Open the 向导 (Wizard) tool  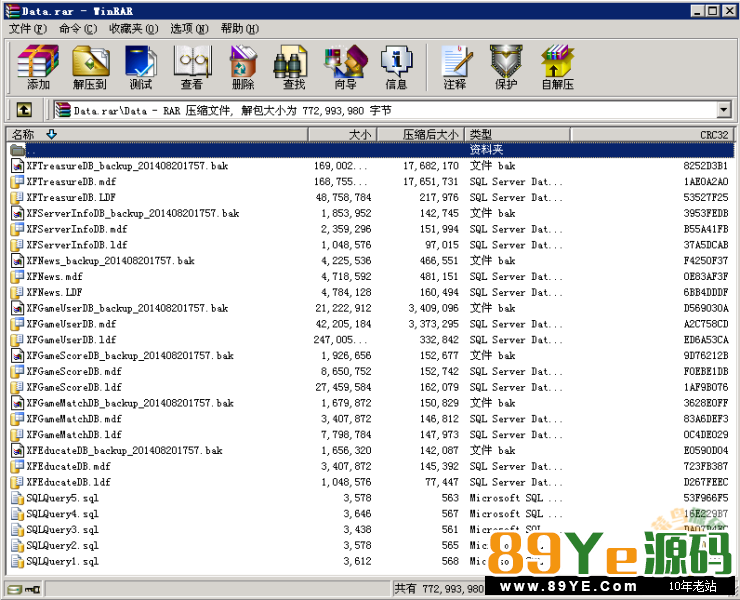tap(345, 68)
